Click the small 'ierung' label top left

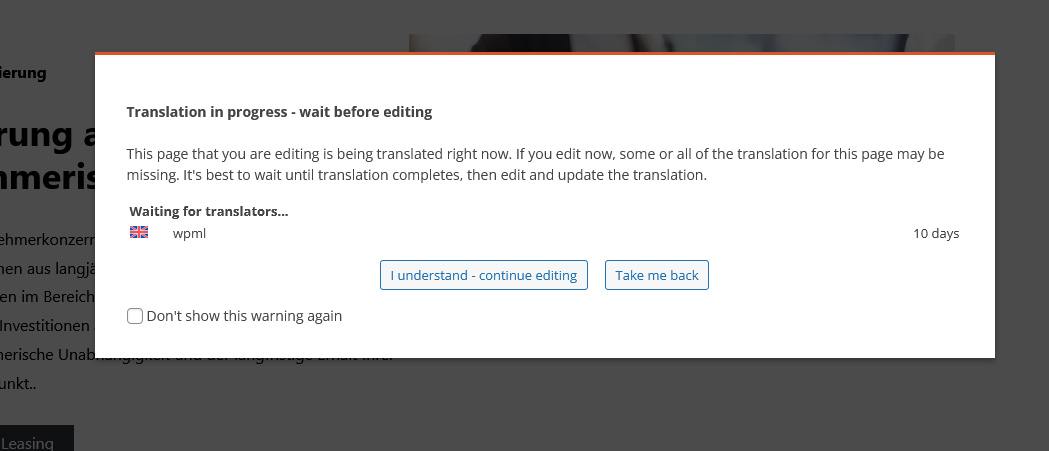tap(23, 73)
